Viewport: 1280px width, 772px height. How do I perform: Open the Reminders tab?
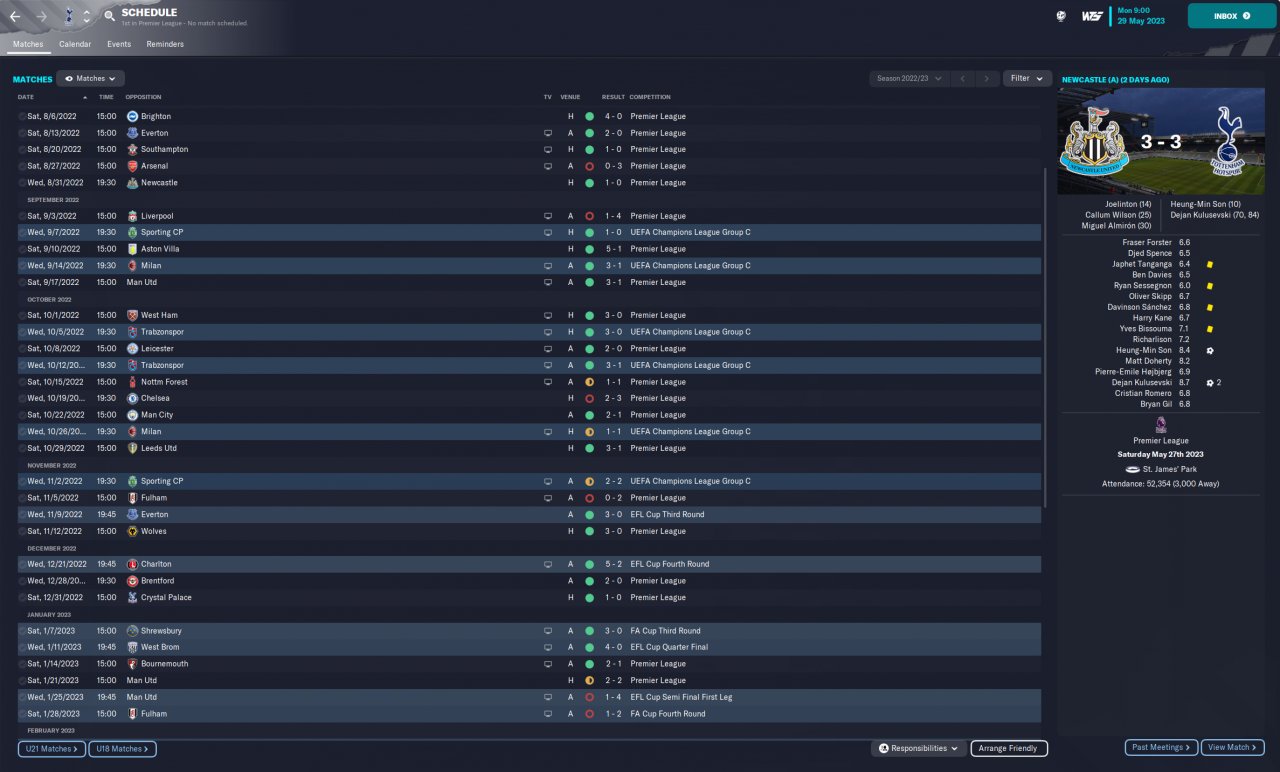pyautogui.click(x=165, y=44)
